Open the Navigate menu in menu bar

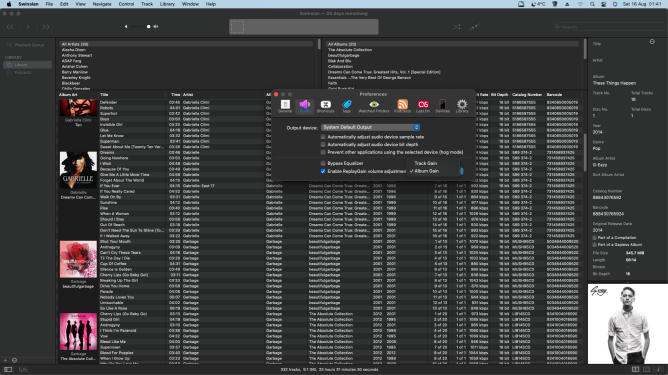point(102,4)
